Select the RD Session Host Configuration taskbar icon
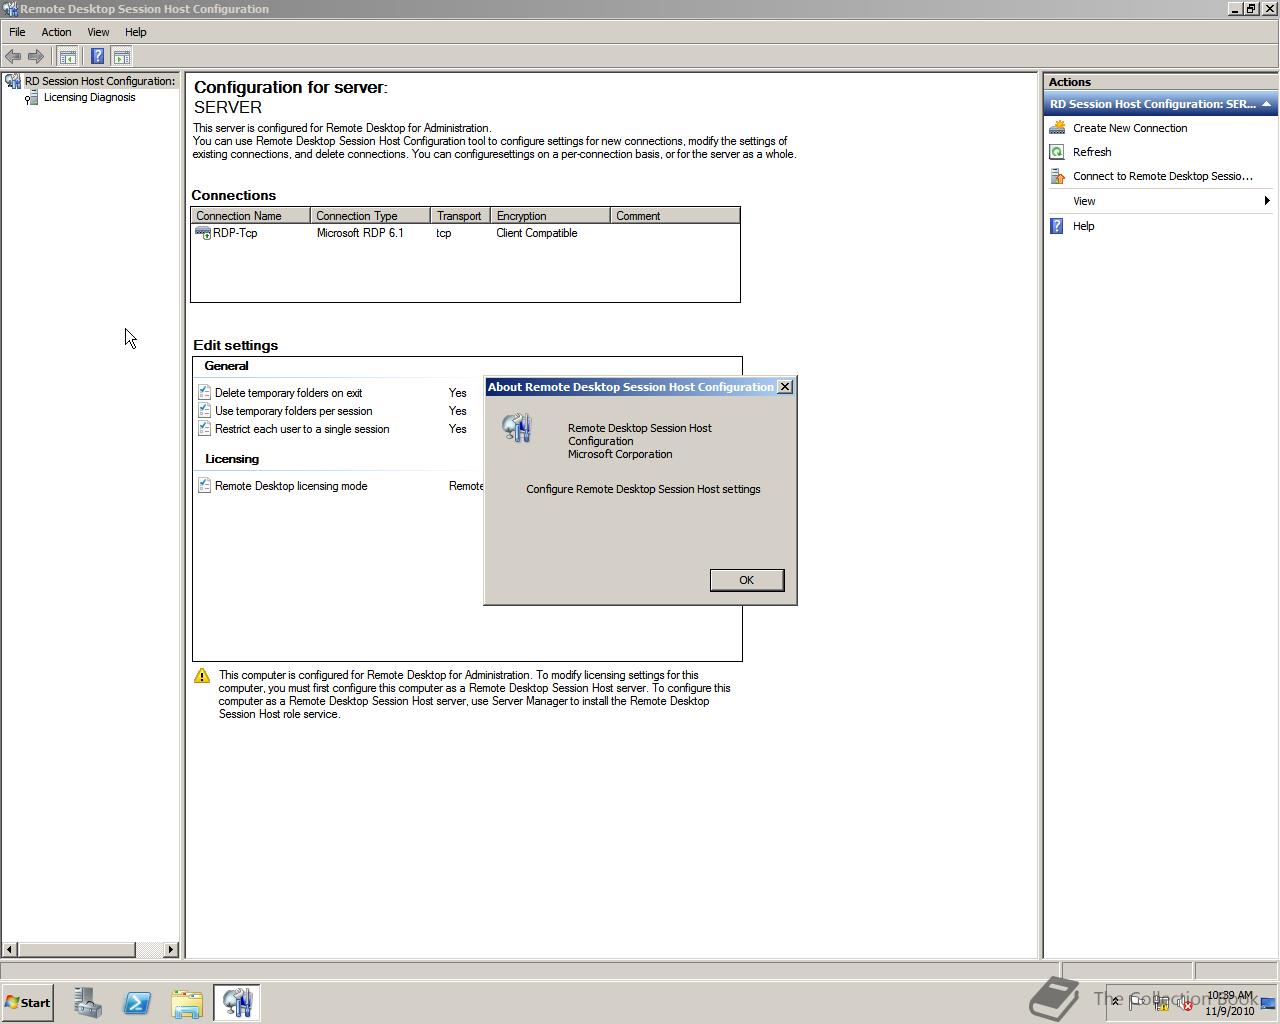This screenshot has width=1280, height=1024. [x=237, y=1003]
